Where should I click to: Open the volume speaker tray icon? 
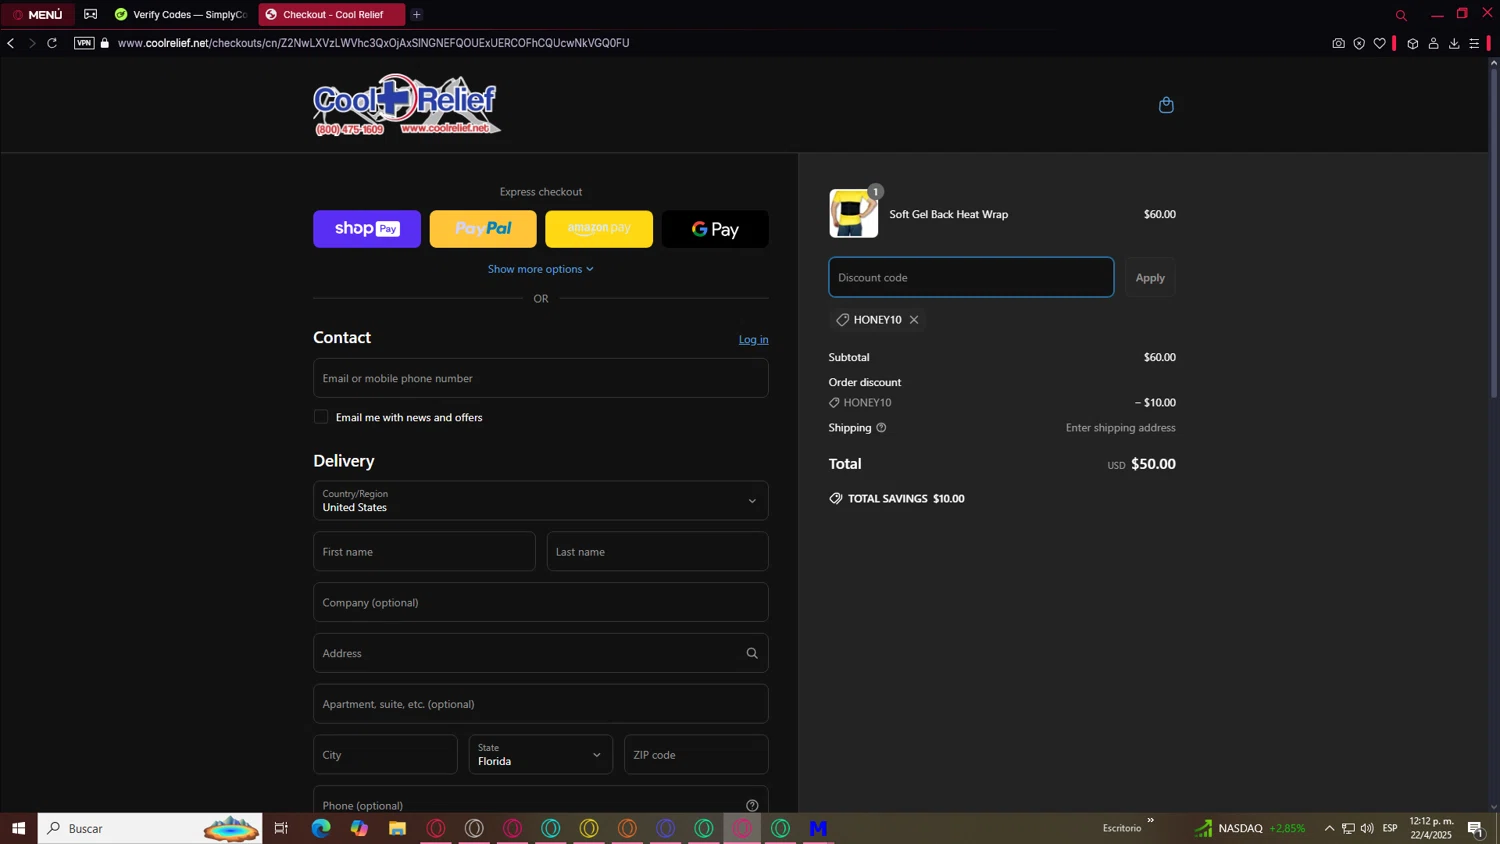coord(1367,828)
